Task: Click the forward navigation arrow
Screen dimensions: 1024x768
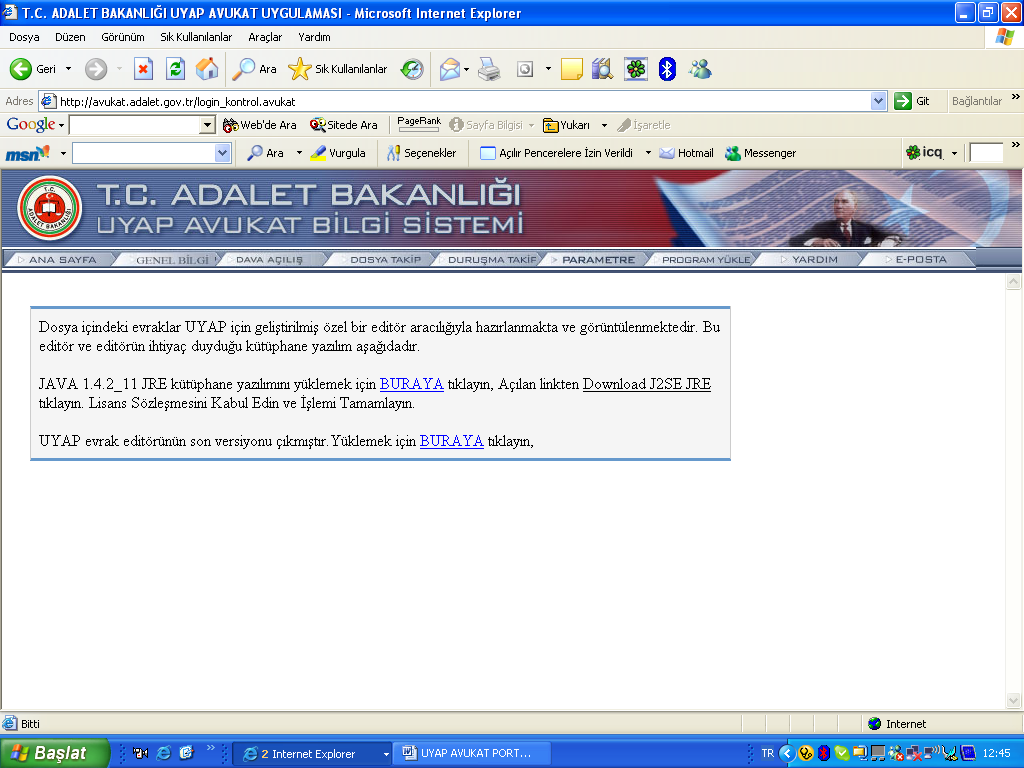Action: pyautogui.click(x=96, y=69)
